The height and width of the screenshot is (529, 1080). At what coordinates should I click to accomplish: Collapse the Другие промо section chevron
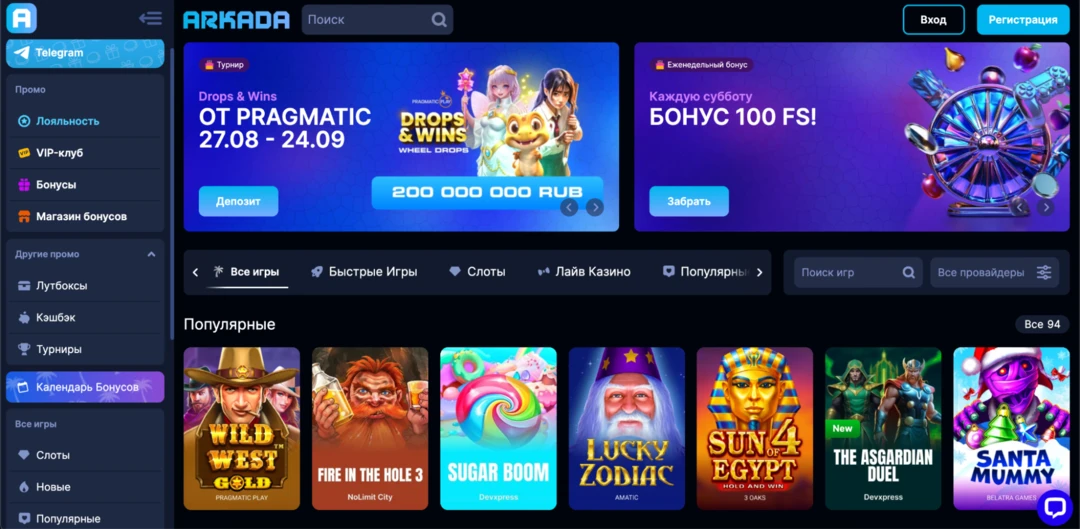click(152, 254)
